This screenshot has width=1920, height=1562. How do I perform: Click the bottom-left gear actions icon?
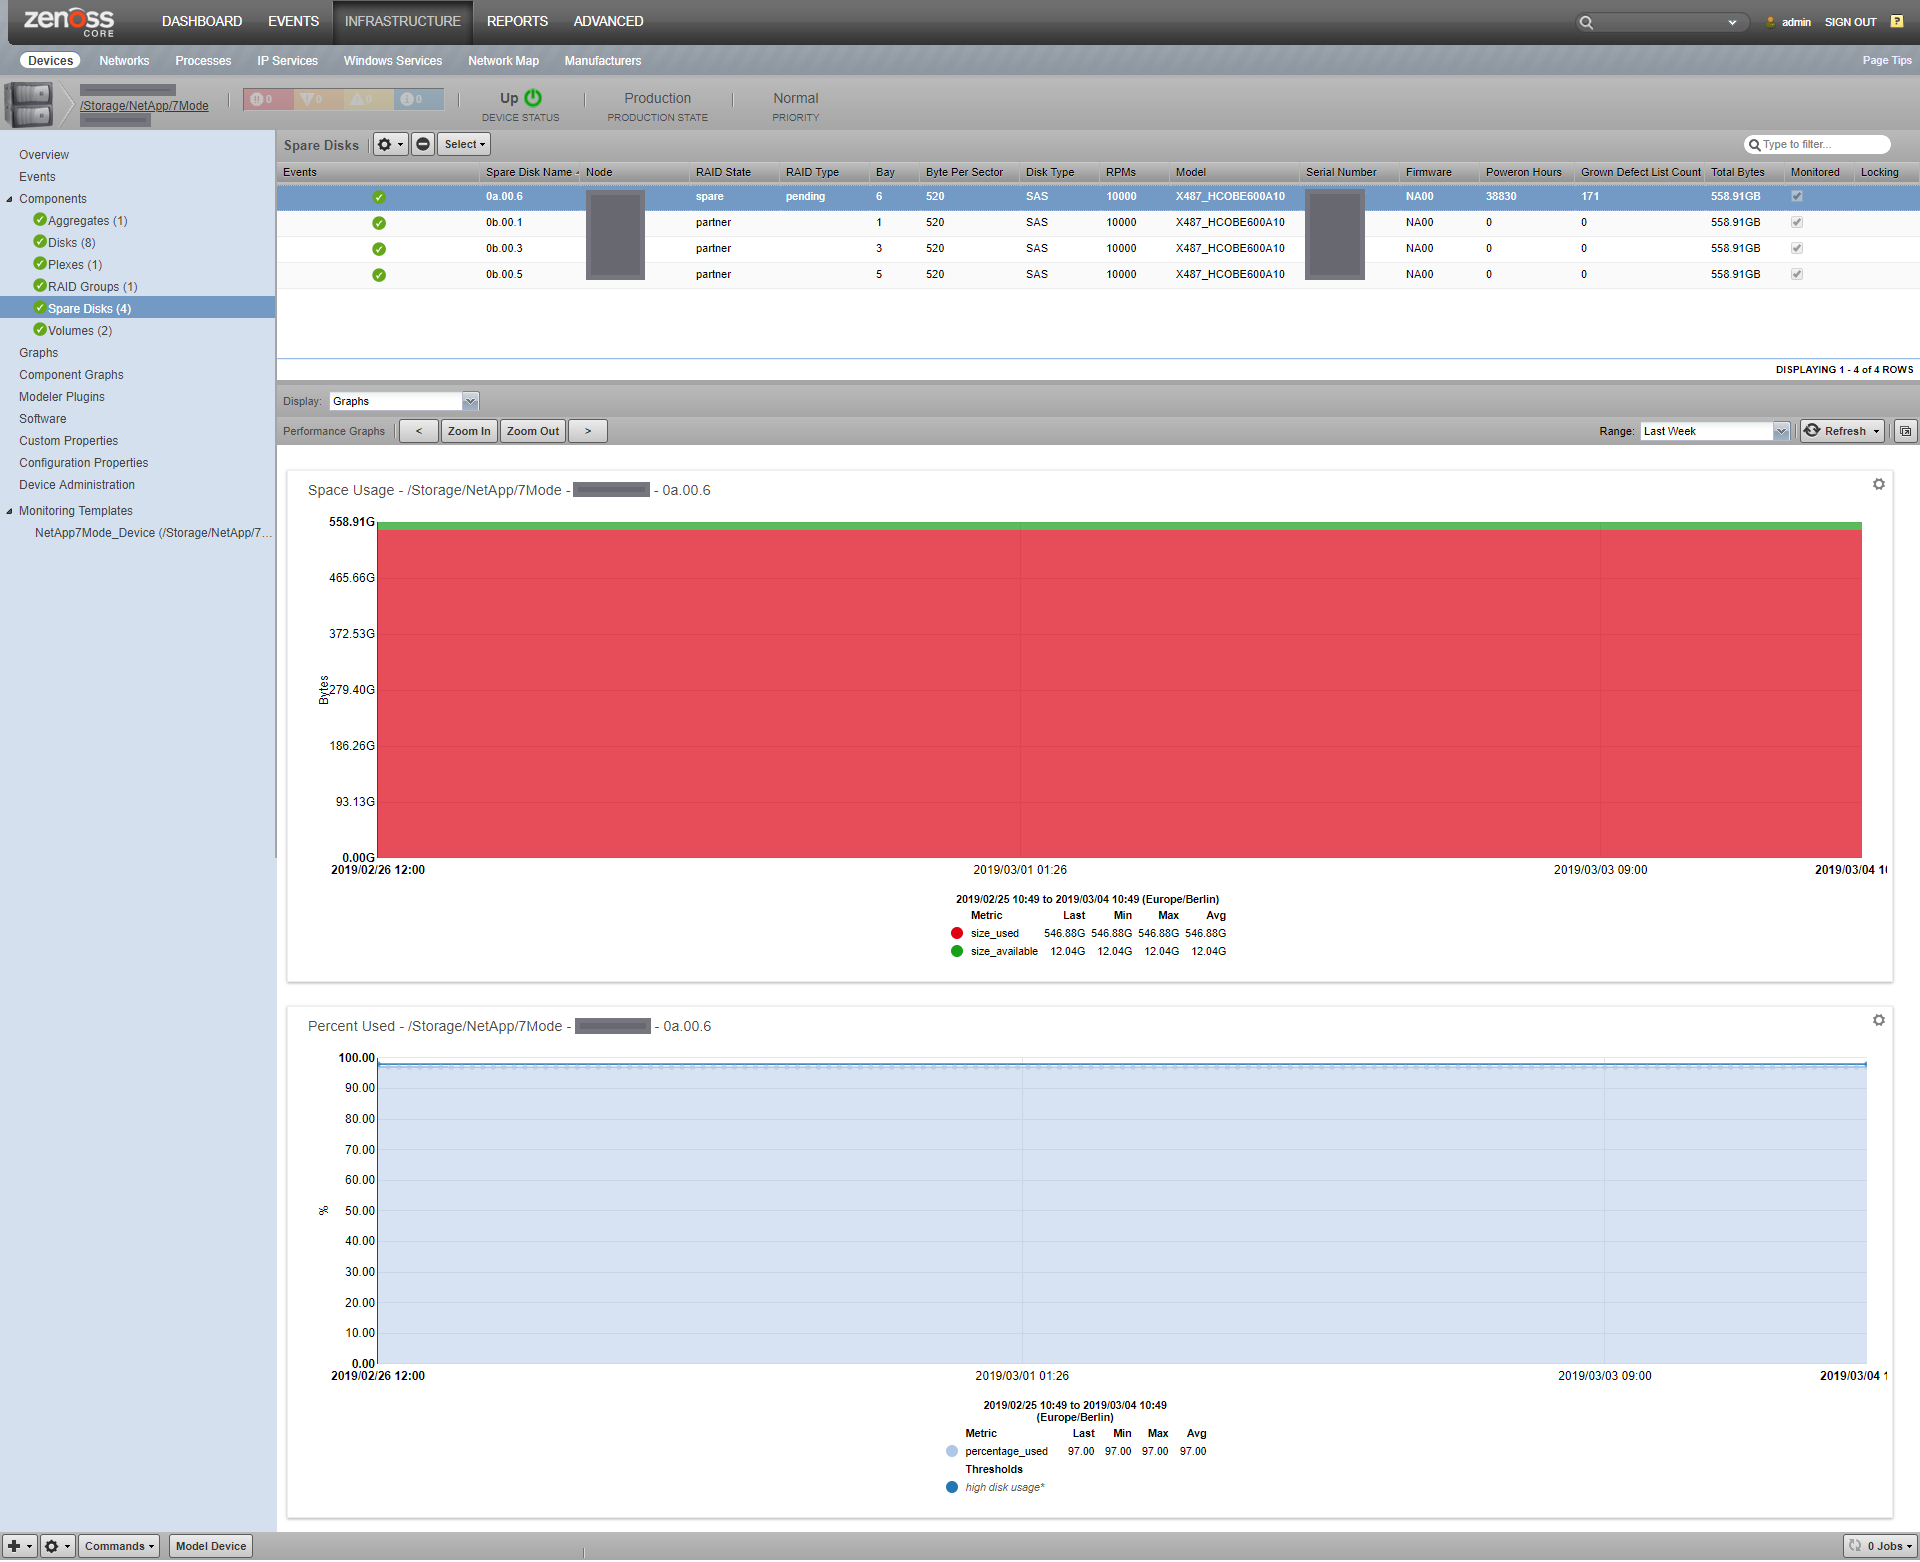52,1547
